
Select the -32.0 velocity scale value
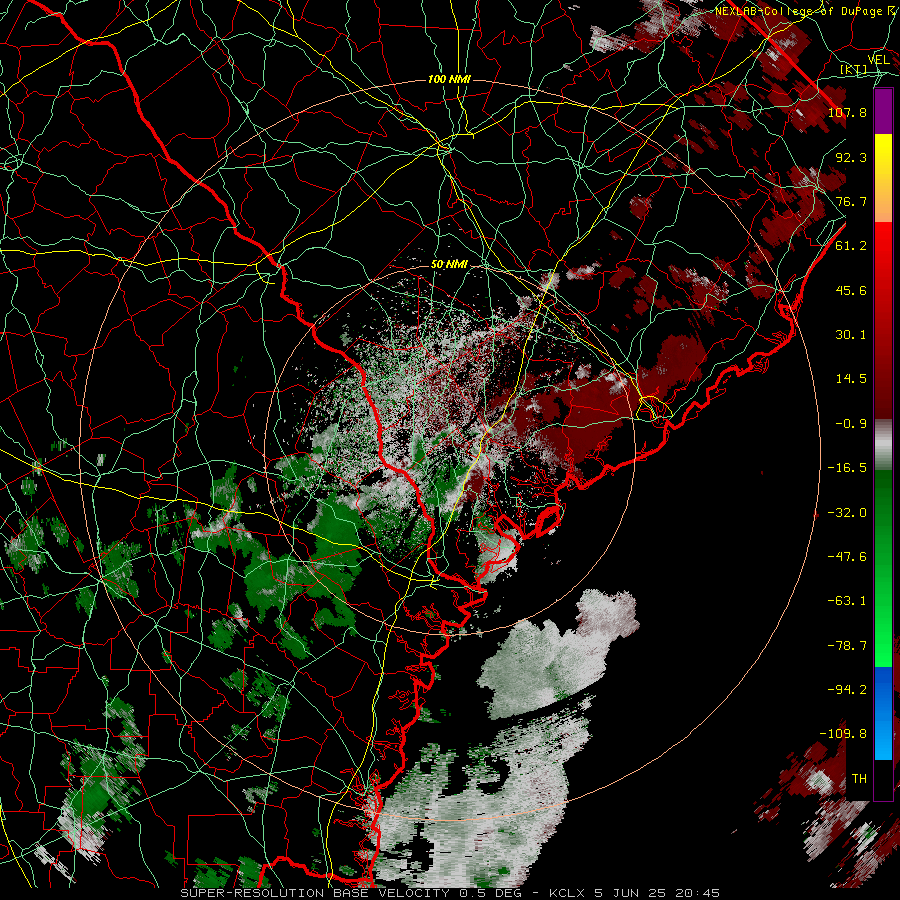(x=847, y=513)
